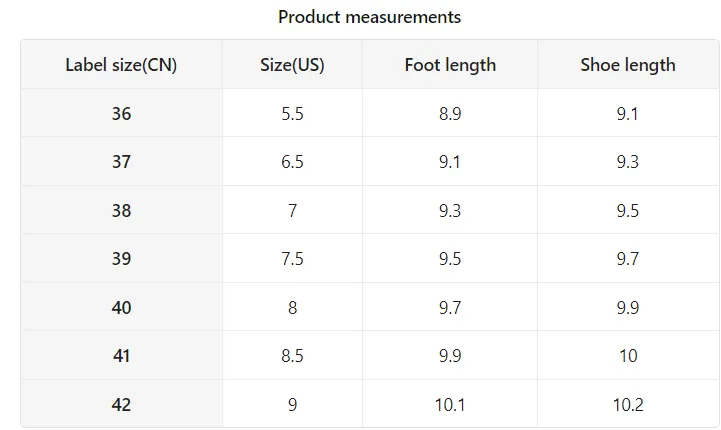Image resolution: width=721 pixels, height=430 pixels.
Task: Select label size 41 cell
Action: 121,355
